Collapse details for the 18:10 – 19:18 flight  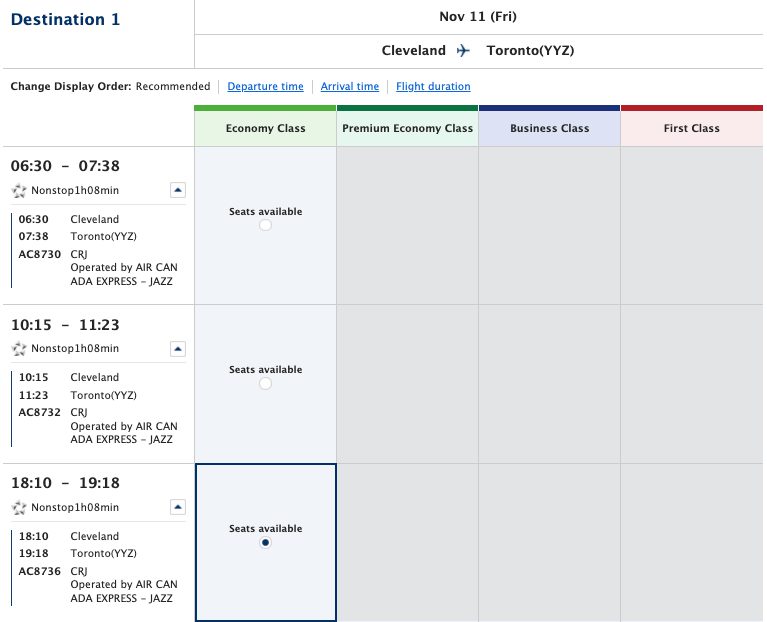point(177,507)
